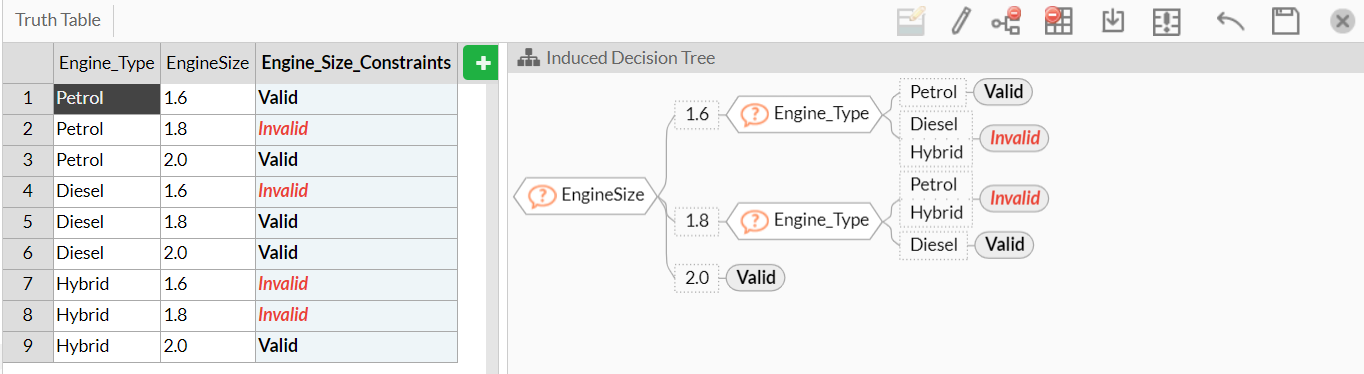Click the undo arrow icon

click(1230, 21)
